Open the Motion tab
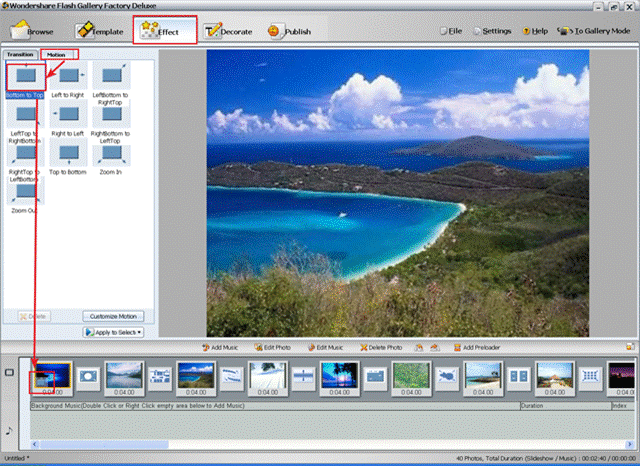This screenshot has width=640, height=466. [57, 54]
